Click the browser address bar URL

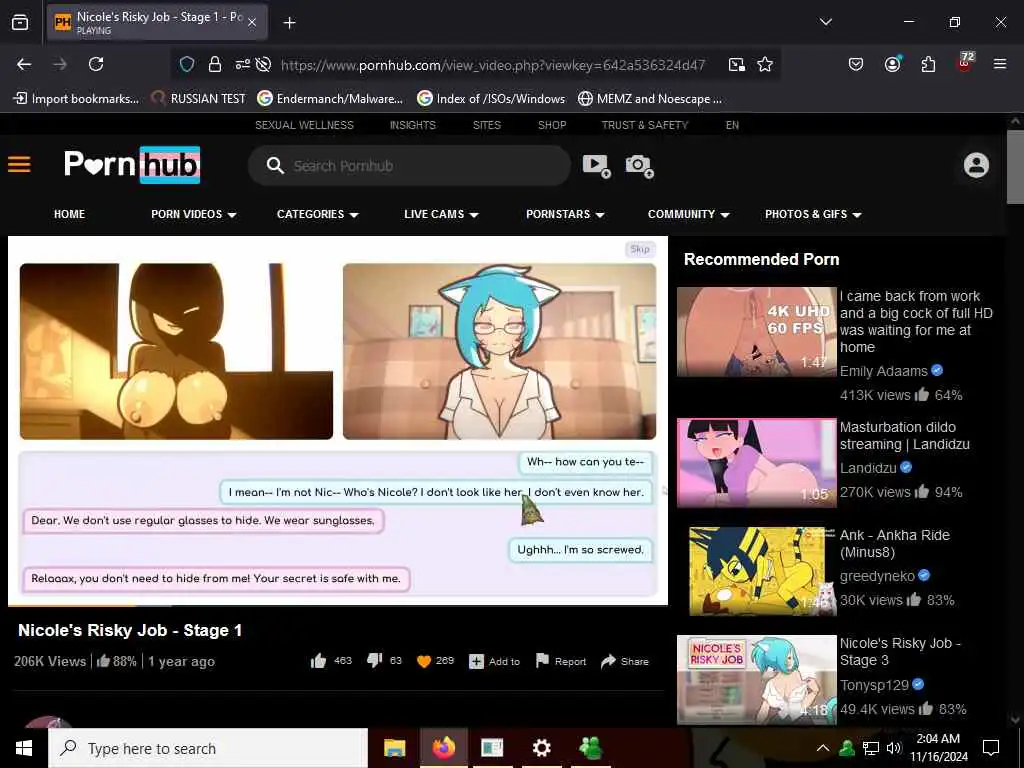coord(492,65)
